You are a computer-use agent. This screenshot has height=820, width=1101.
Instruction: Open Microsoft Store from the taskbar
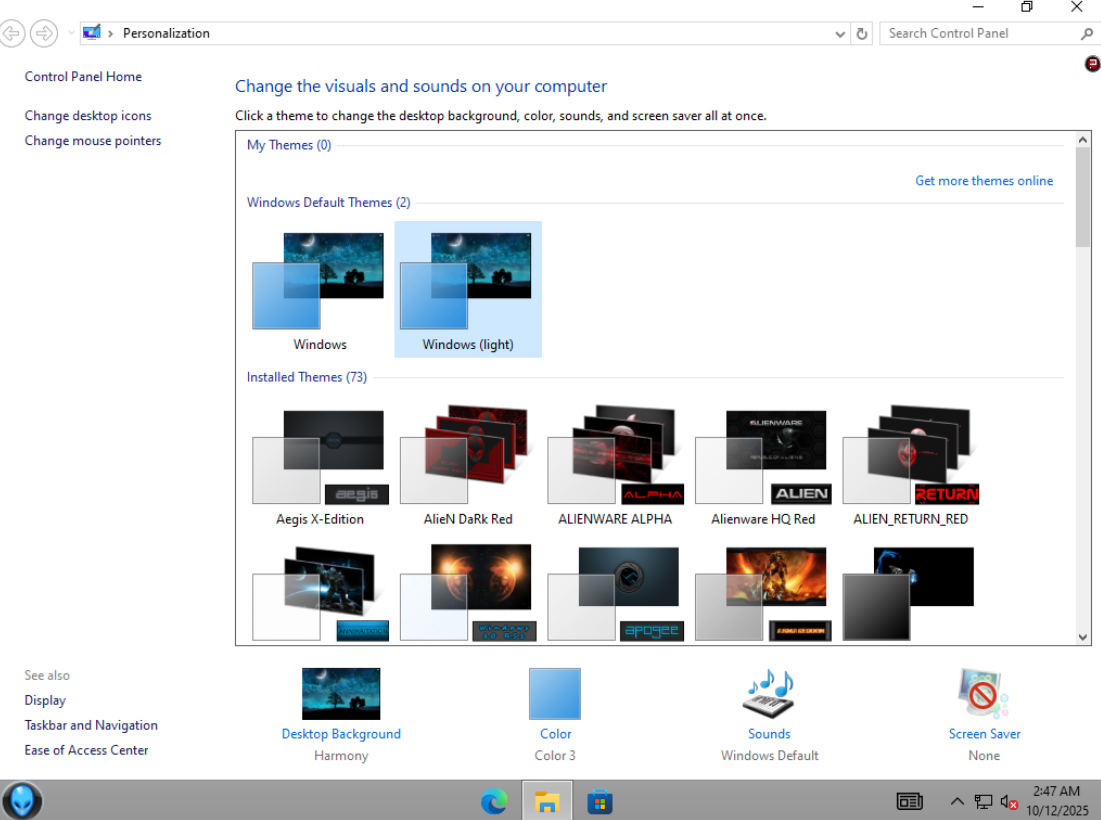599,801
